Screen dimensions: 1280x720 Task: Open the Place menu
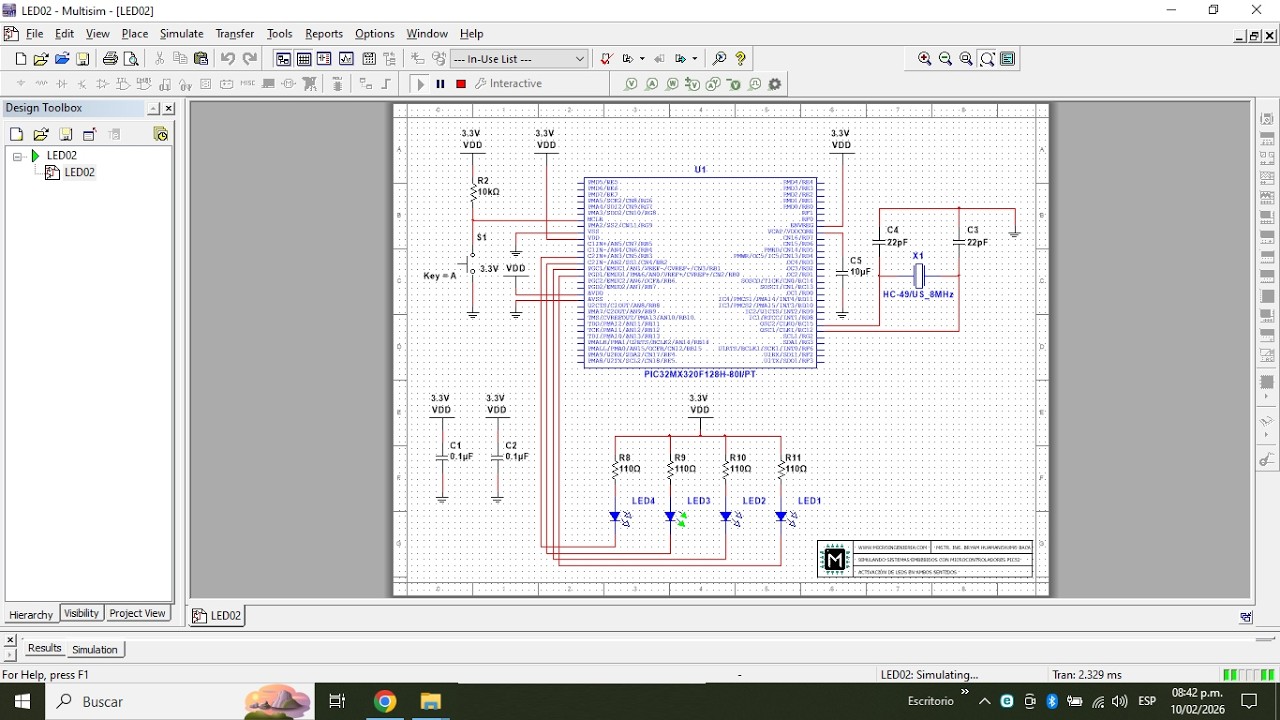point(135,34)
